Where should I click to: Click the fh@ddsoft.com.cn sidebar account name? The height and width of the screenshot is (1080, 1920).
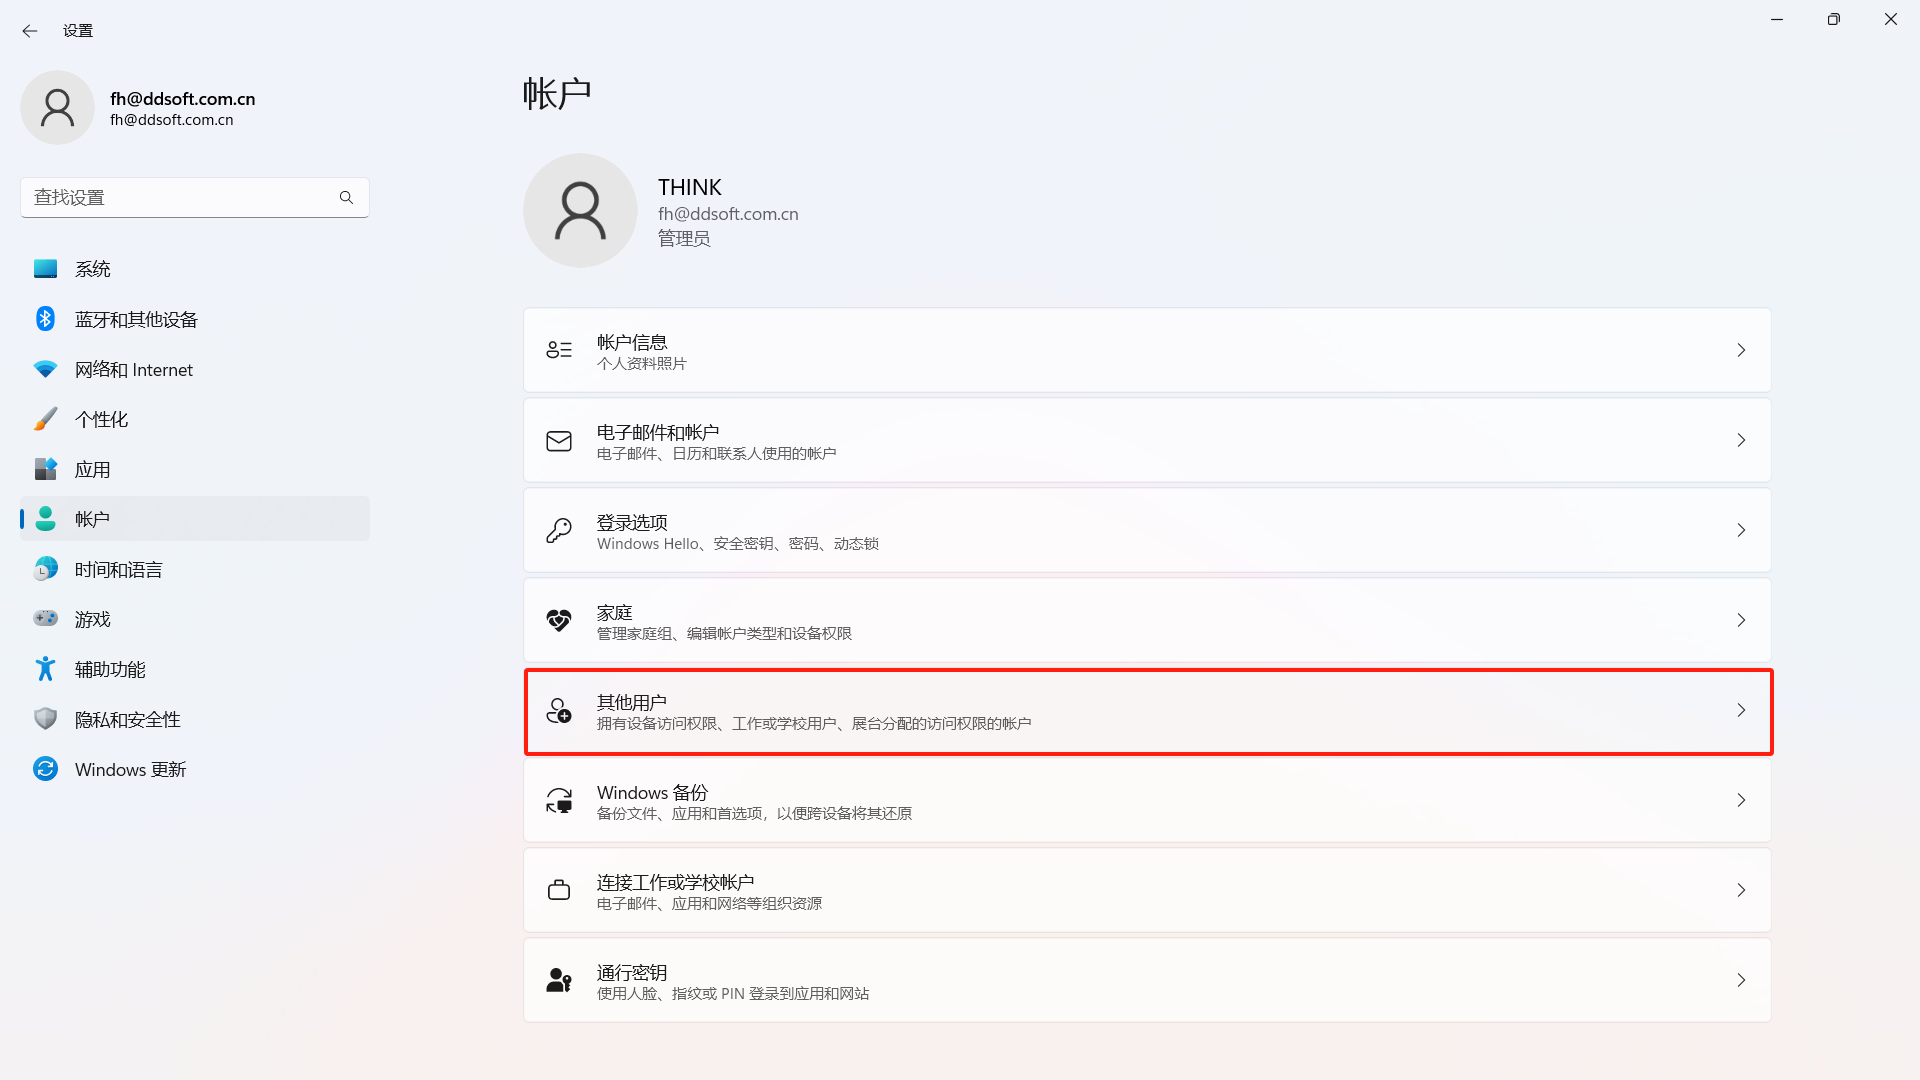(x=183, y=98)
